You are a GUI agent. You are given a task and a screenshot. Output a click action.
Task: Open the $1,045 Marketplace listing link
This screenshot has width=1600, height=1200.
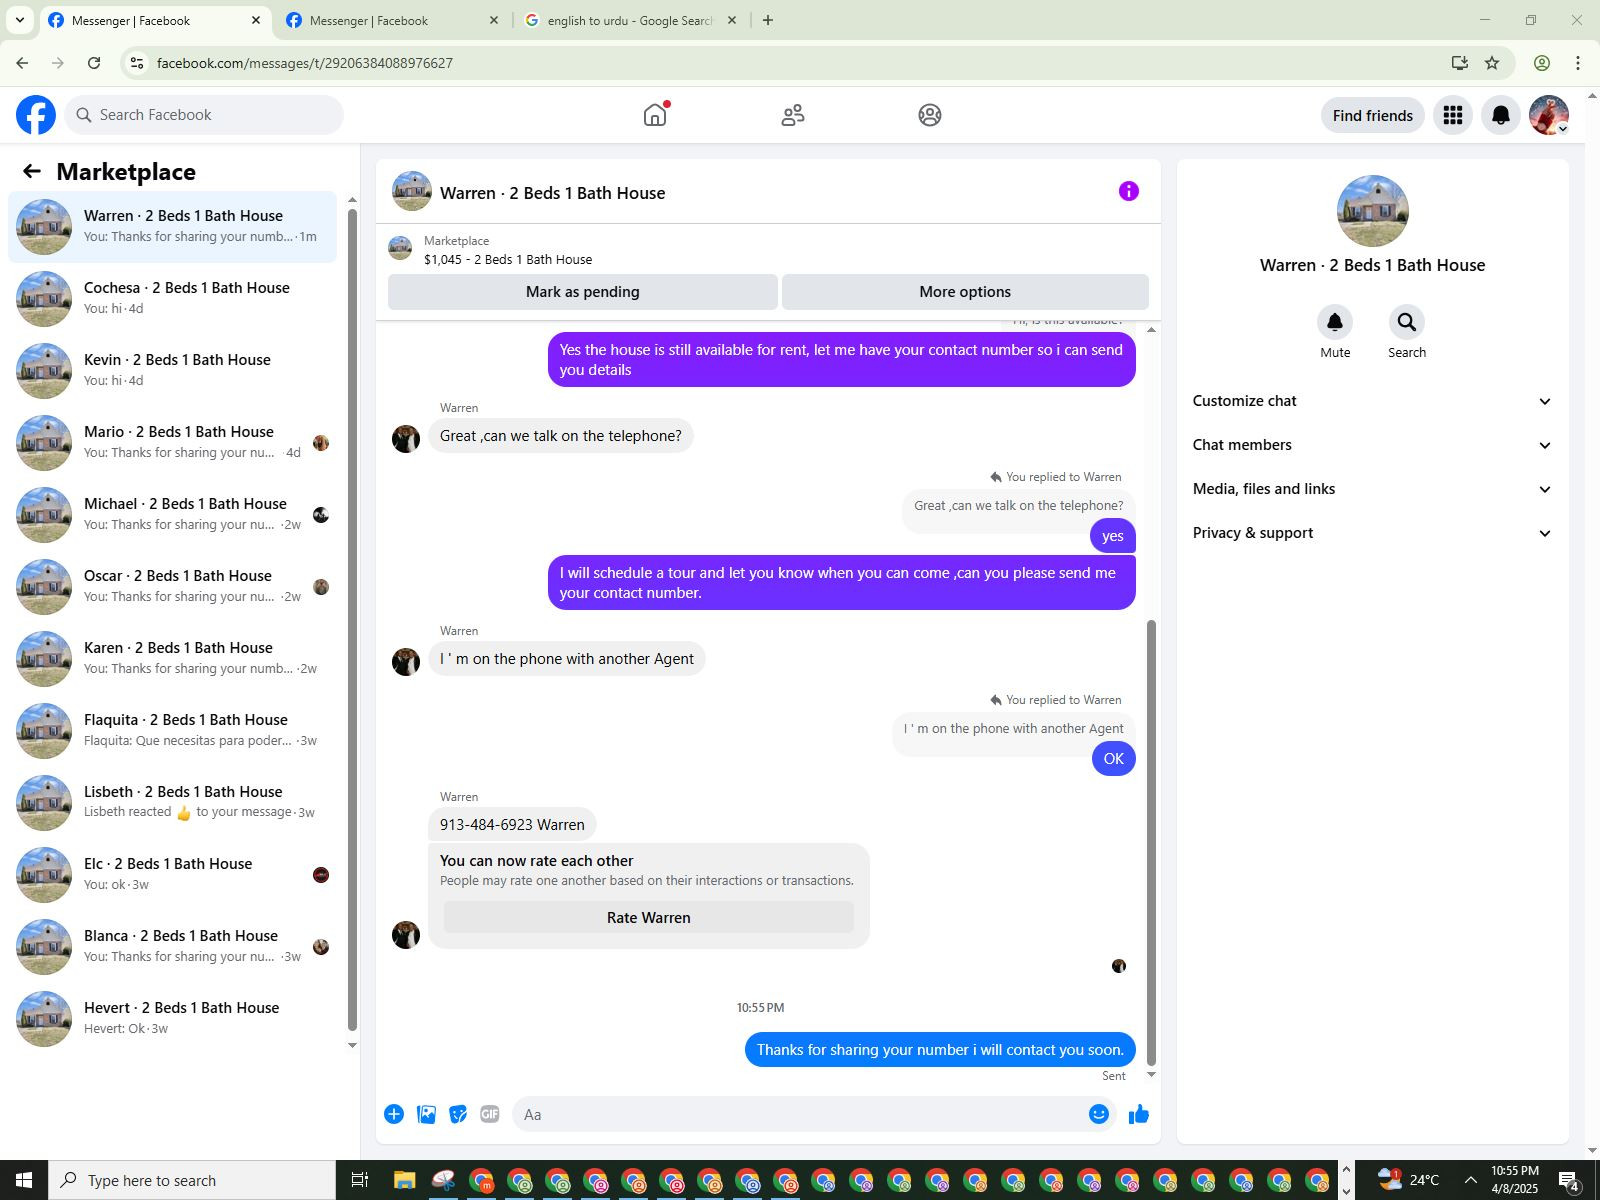tap(508, 259)
